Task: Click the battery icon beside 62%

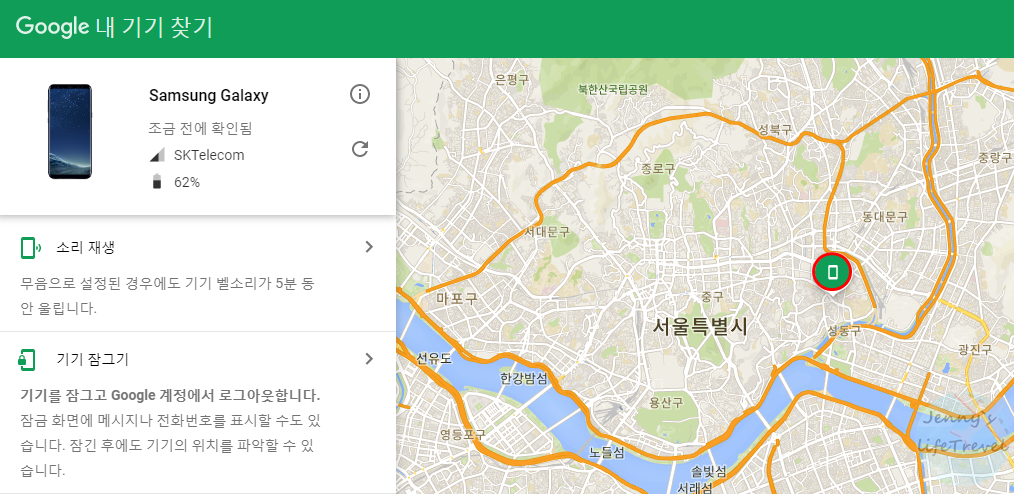Action: click(156, 182)
